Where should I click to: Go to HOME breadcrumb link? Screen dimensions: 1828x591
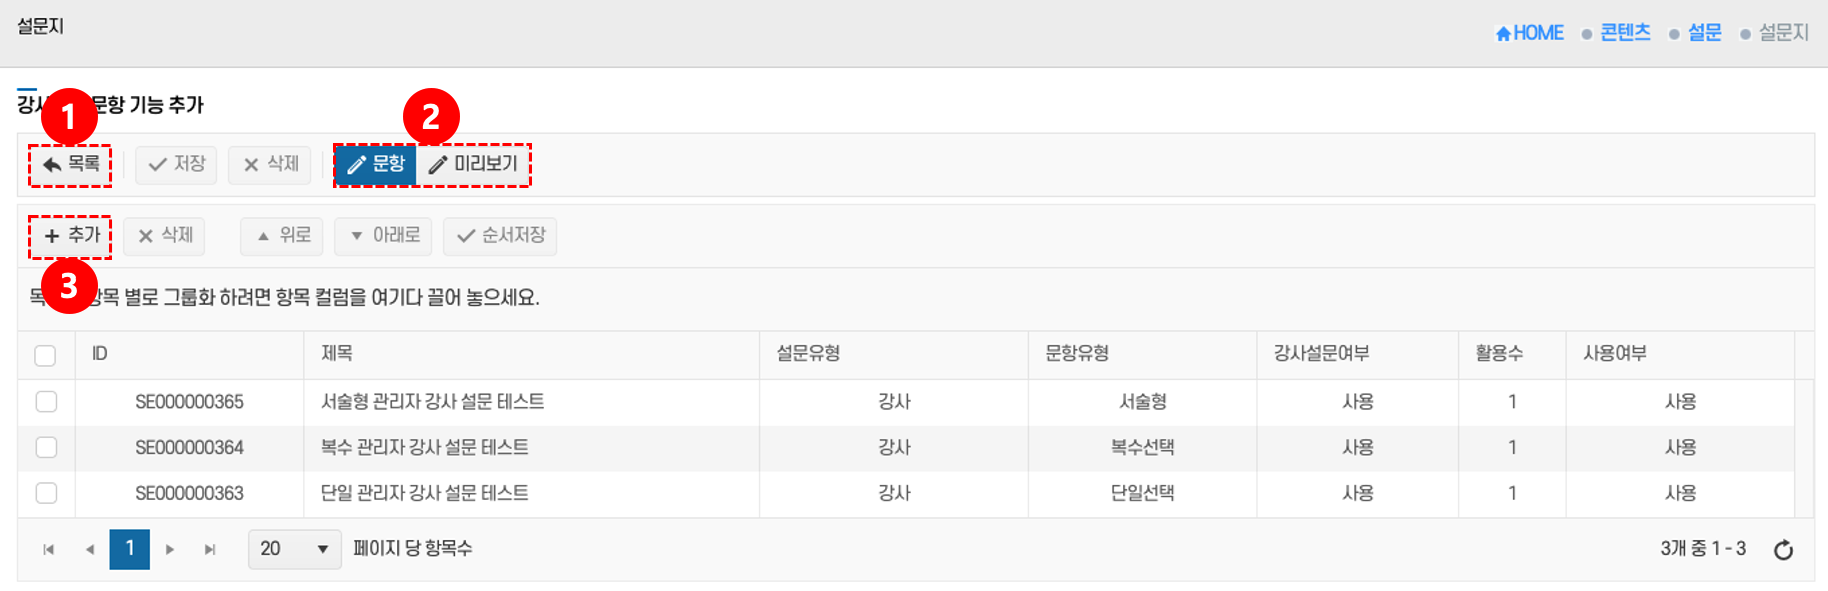1530,33
